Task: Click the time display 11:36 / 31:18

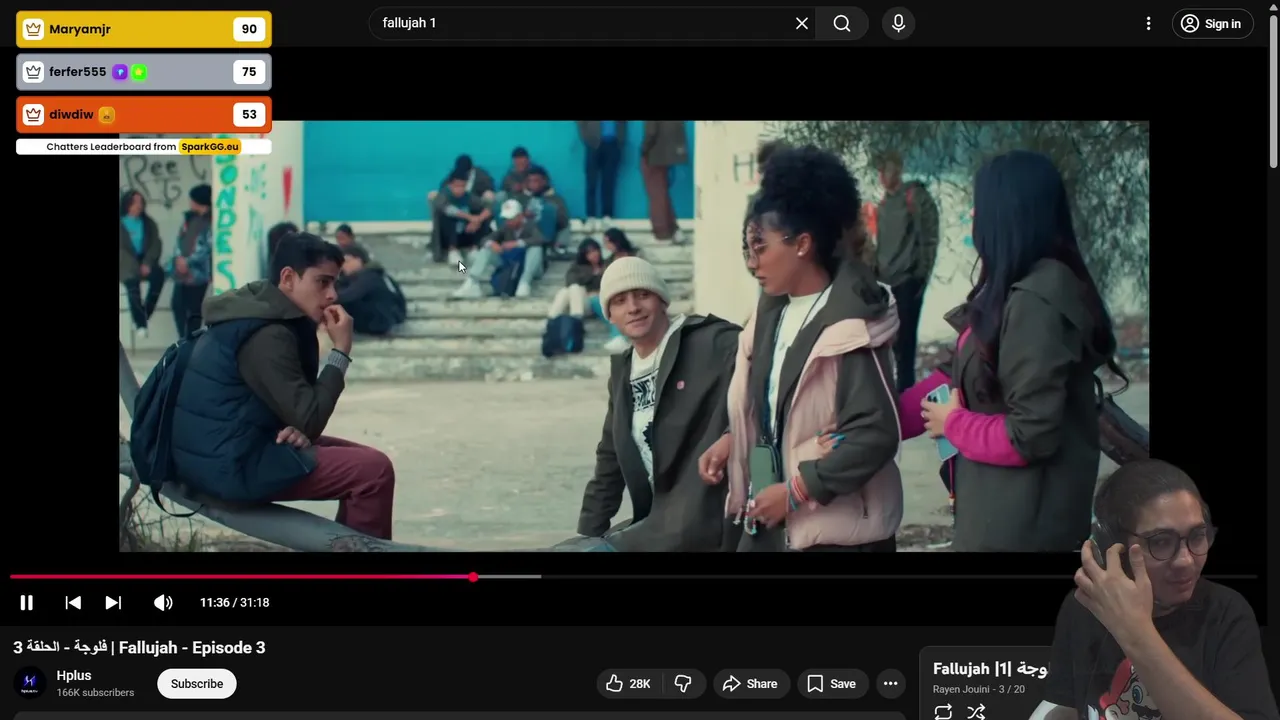Action: click(x=234, y=602)
